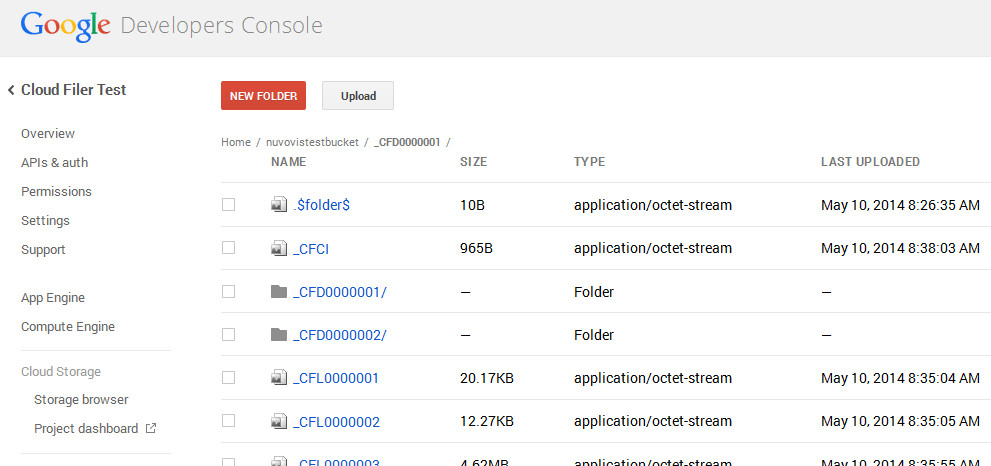
Task: Select the _CFCI row checkbox
Action: point(228,248)
